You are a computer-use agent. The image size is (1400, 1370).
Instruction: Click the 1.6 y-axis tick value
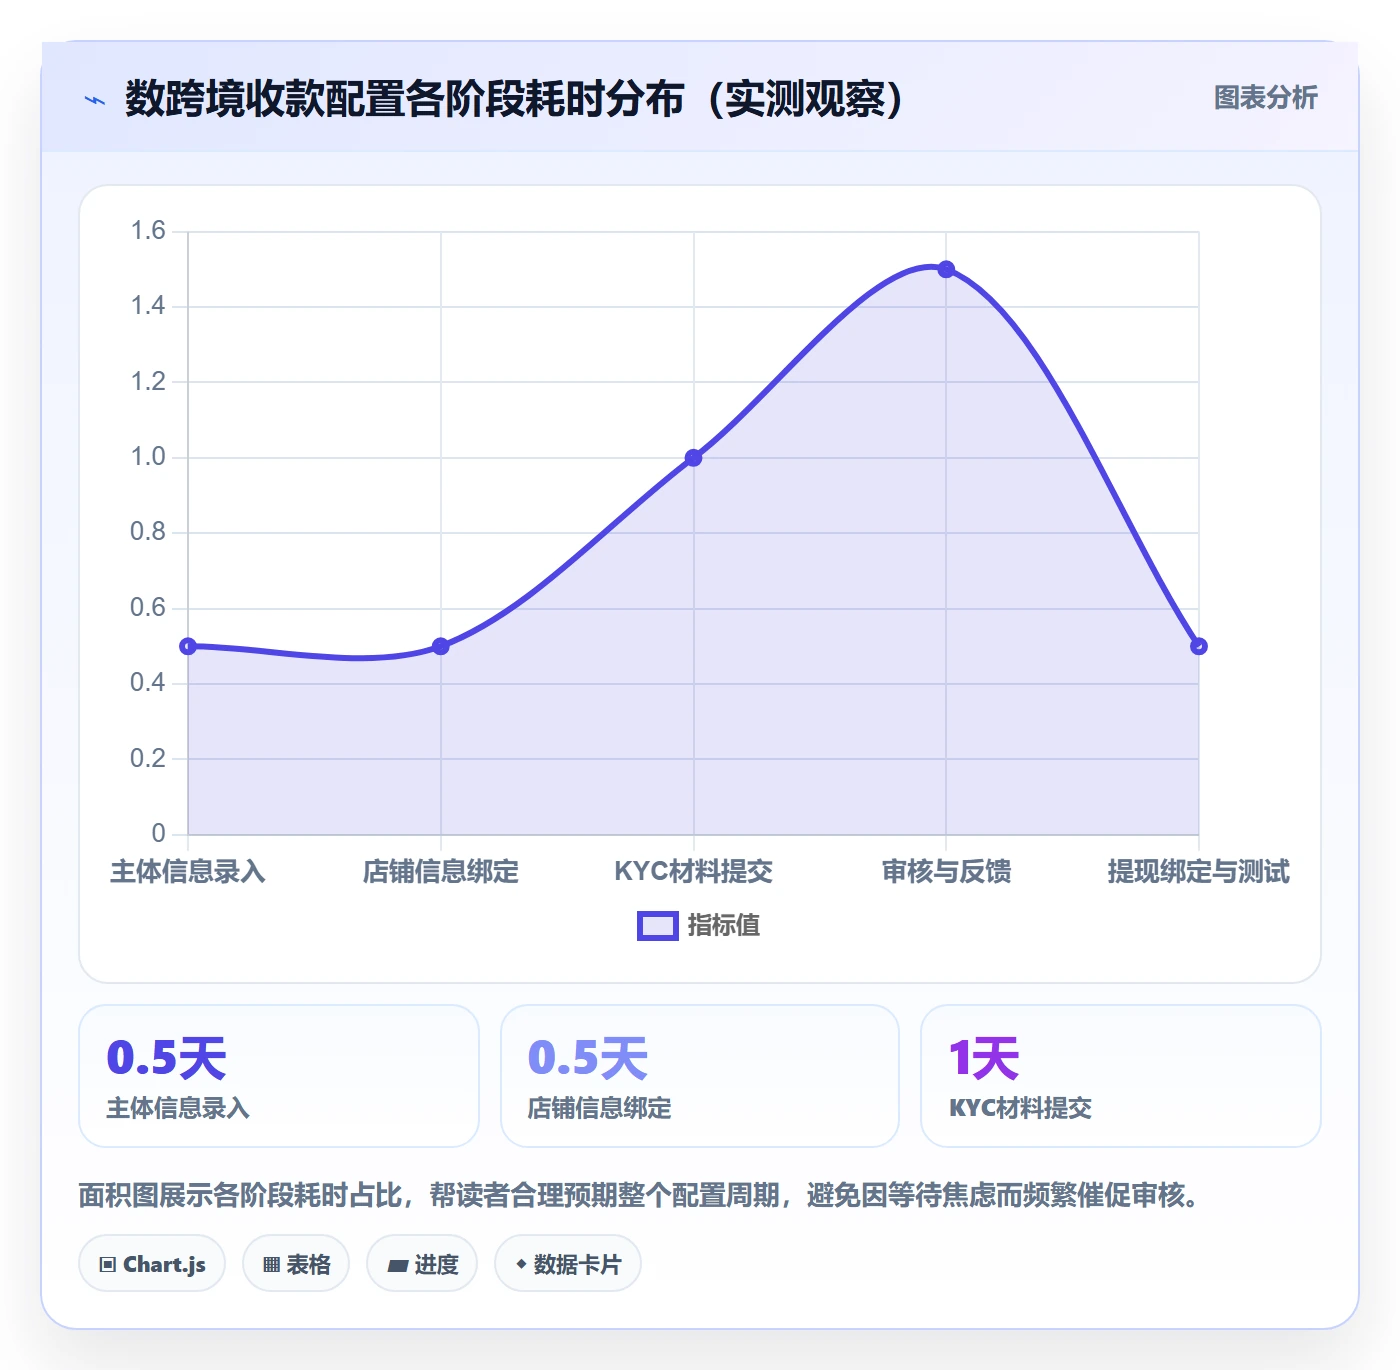point(148,231)
